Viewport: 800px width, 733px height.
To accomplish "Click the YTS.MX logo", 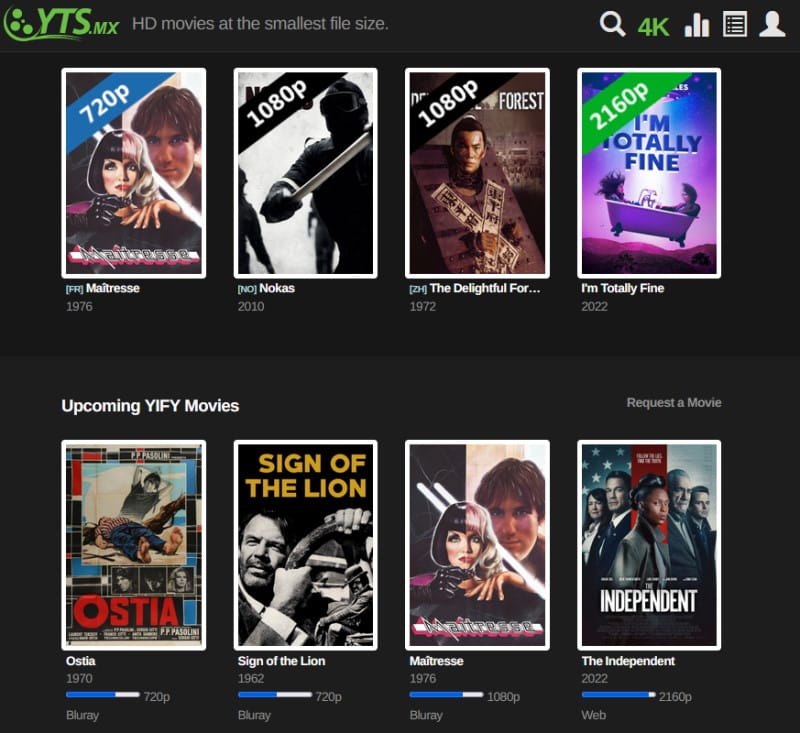I will (61, 23).
